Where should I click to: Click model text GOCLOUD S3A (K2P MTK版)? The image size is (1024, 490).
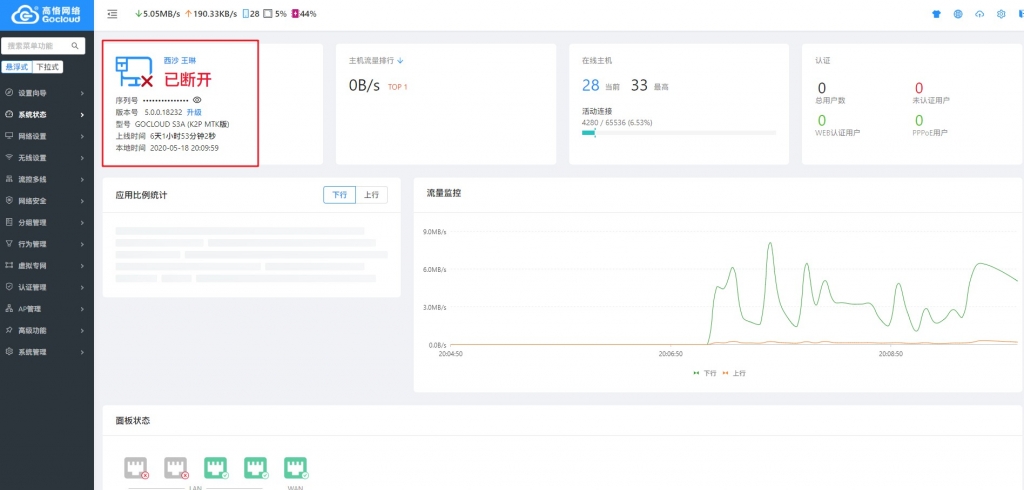click(x=182, y=124)
